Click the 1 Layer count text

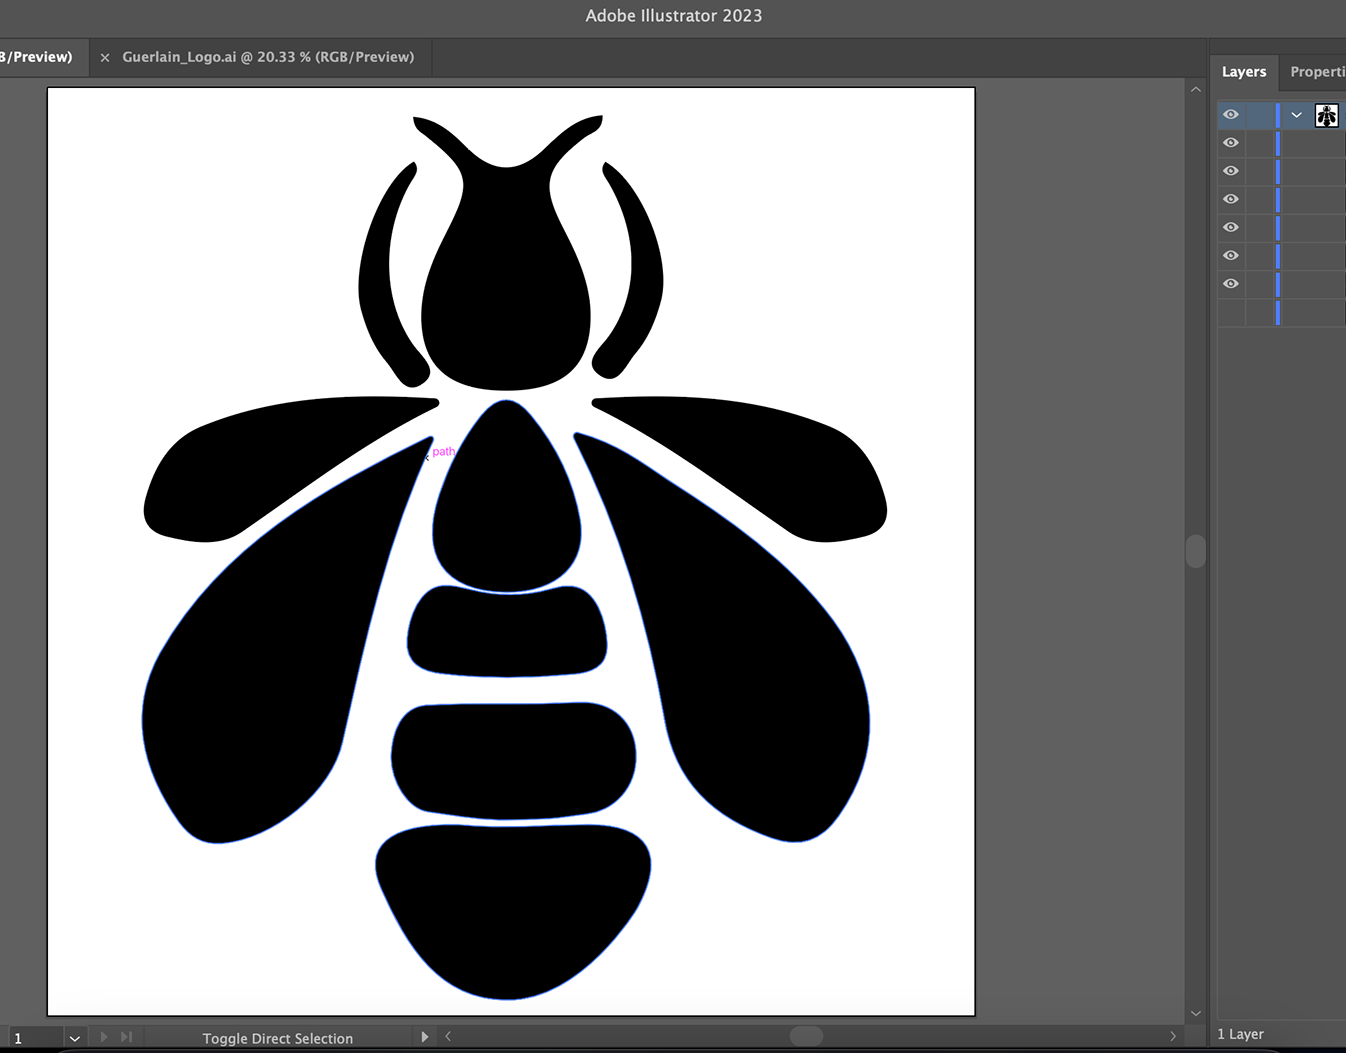(1241, 1034)
